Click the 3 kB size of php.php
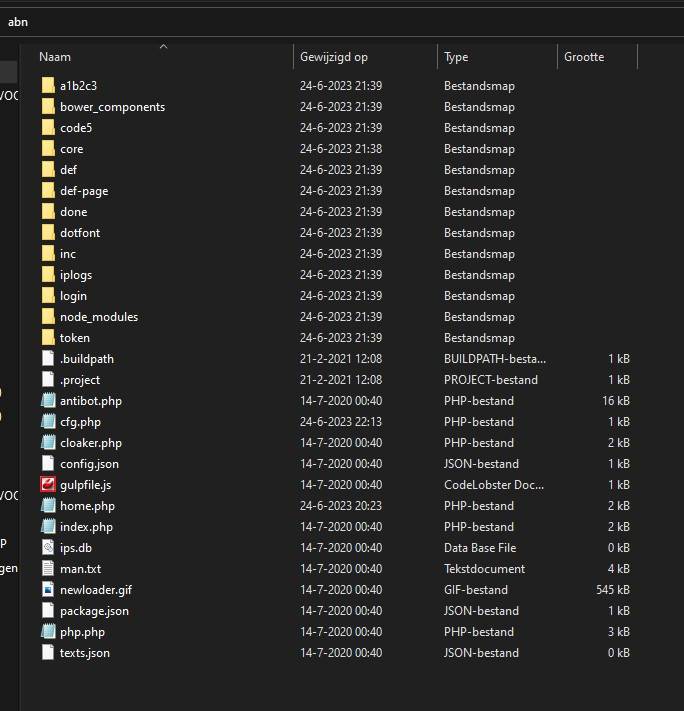This screenshot has width=684, height=711. point(619,632)
